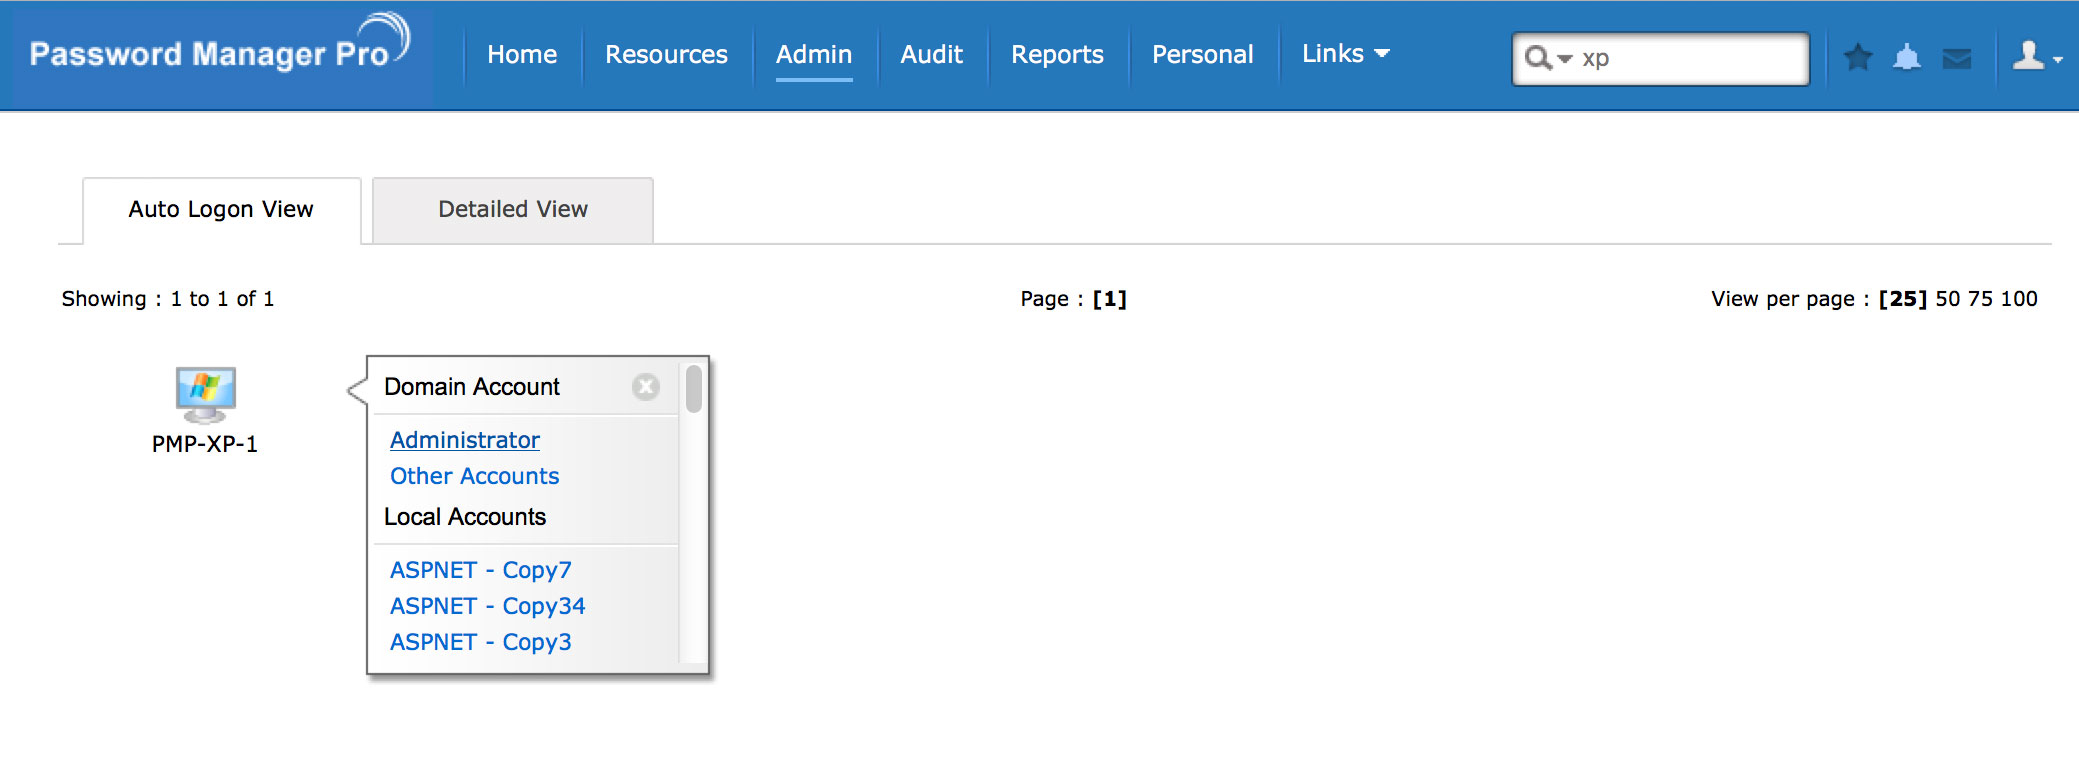This screenshot has height=758, width=2079.
Task: Open the Resources menu
Action: click(x=666, y=54)
